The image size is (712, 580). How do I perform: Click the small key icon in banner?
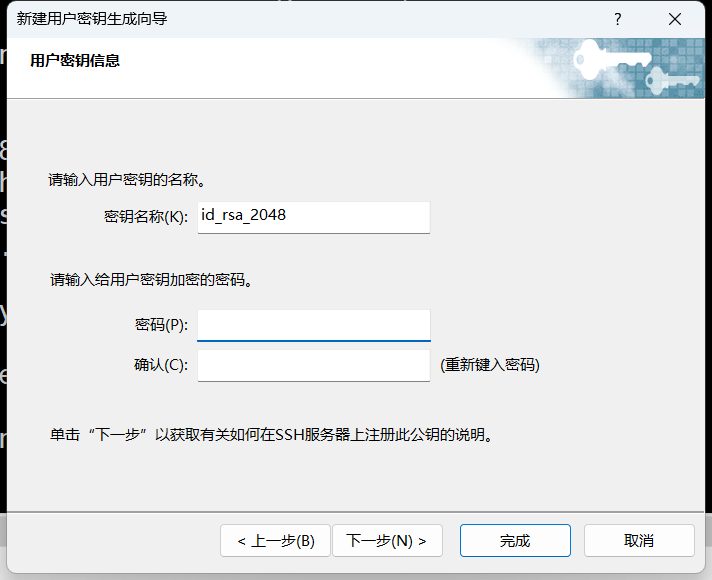pyautogui.click(x=668, y=80)
